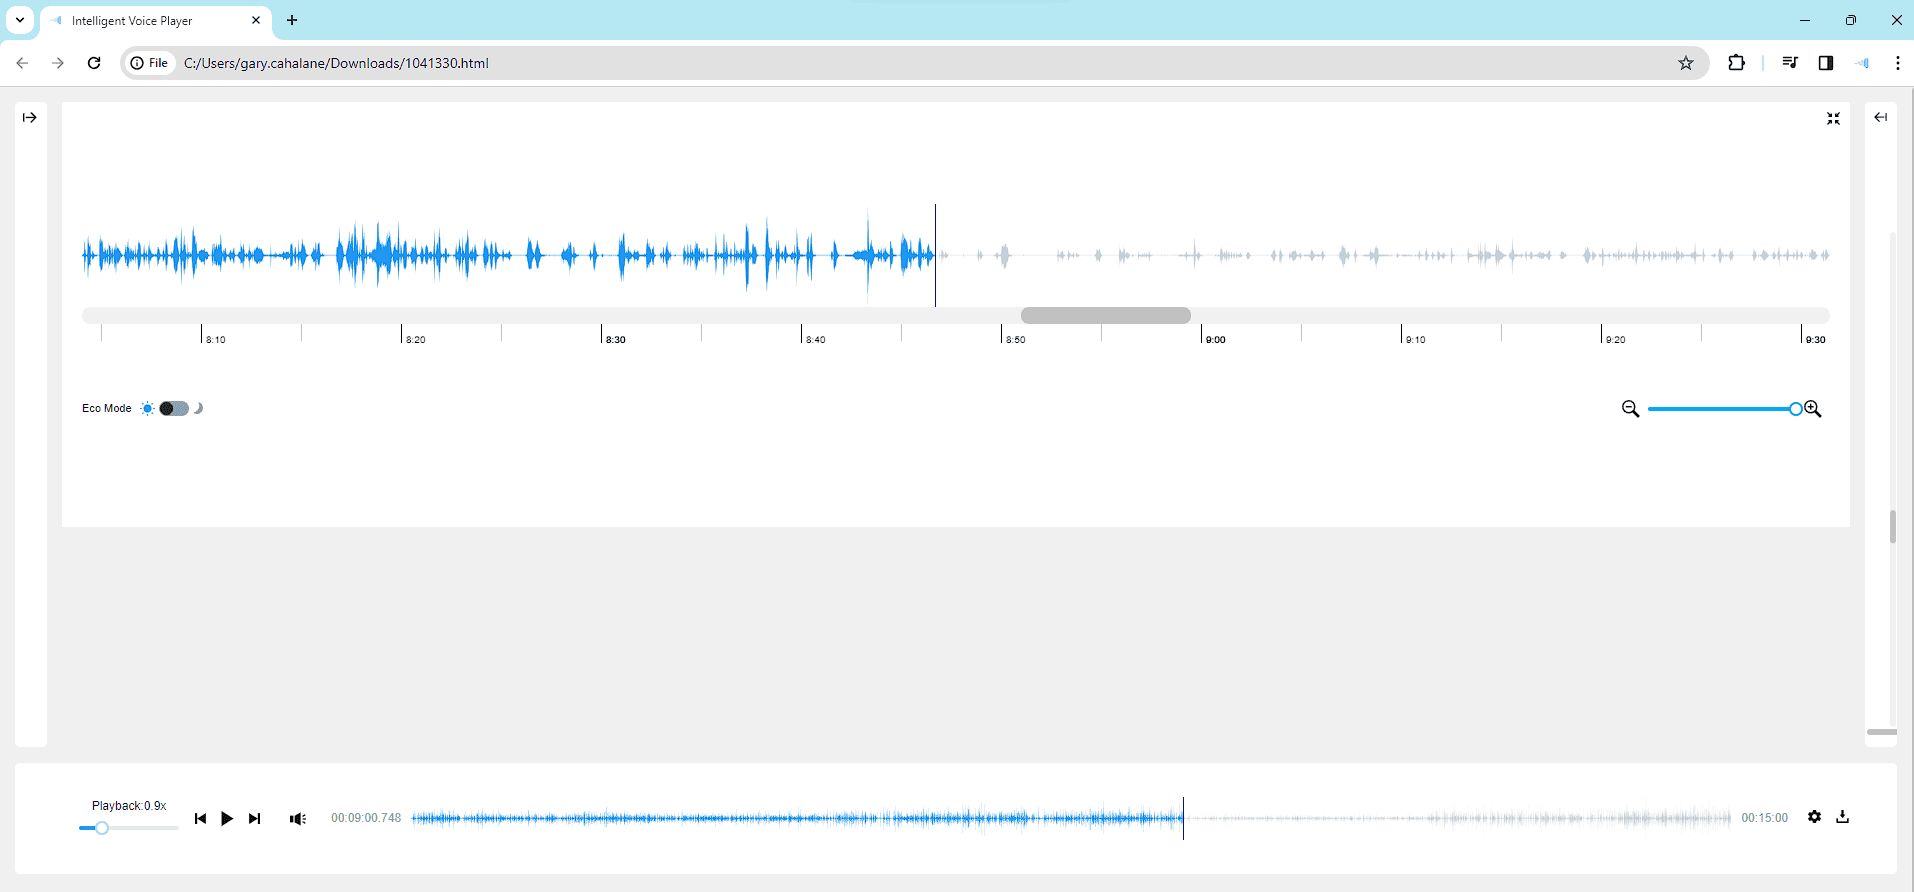Click the 00:09:00.748 current time text

[x=366, y=818]
